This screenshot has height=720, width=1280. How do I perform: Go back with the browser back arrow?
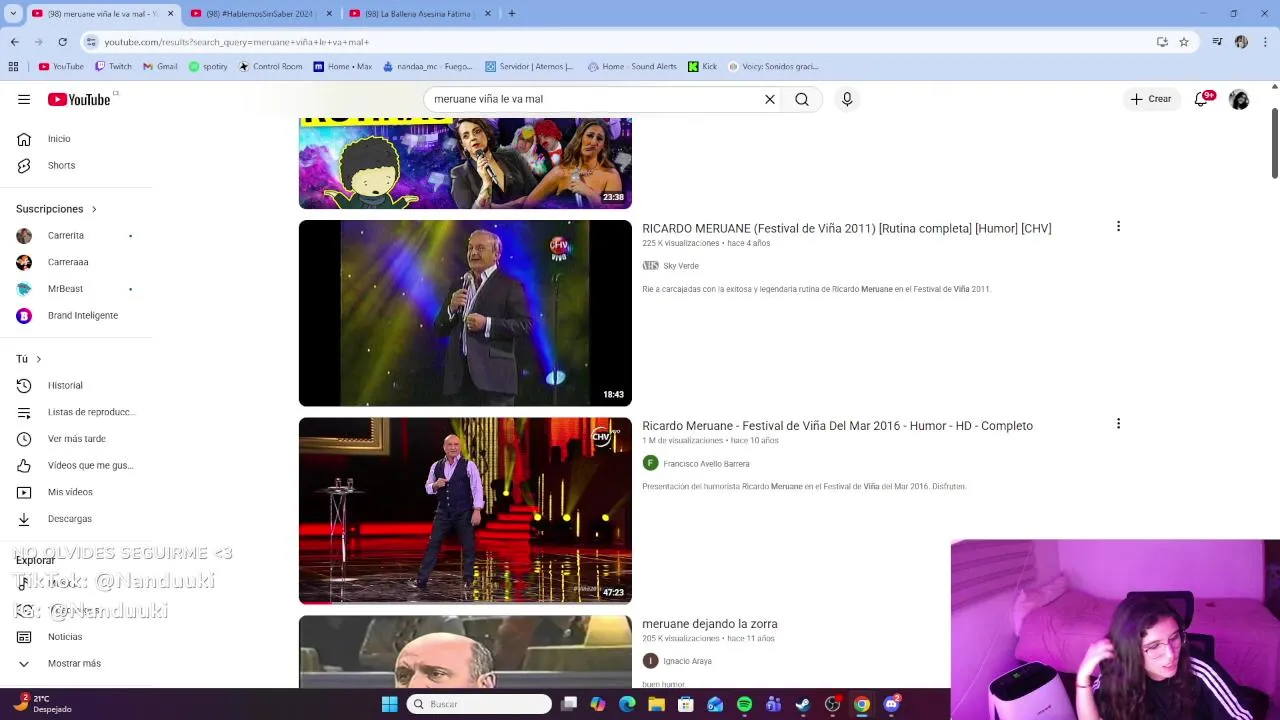coord(14,42)
